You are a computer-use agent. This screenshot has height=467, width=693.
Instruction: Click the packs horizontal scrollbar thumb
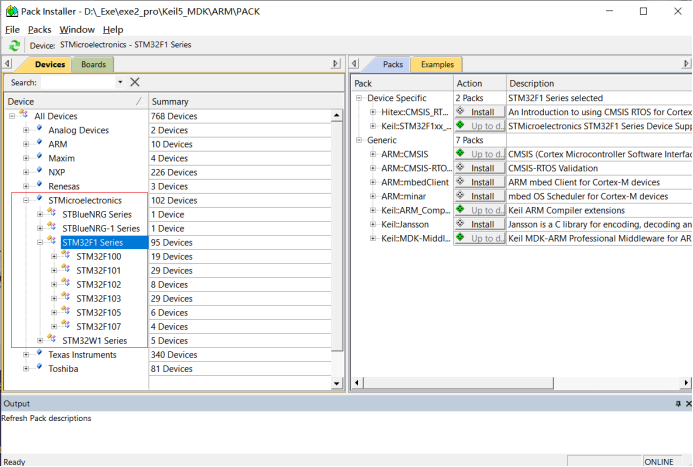[458, 383]
